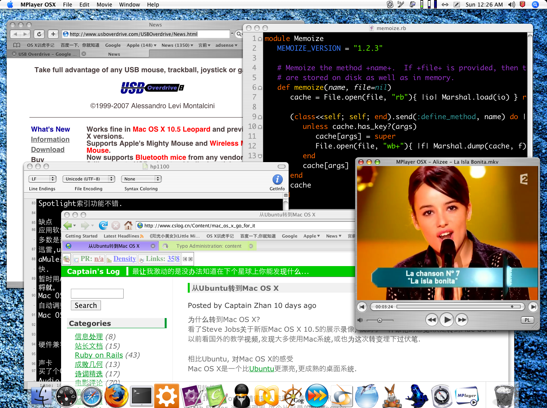This screenshot has width=547, height=408.
Task: Click Firefox home button
Action: pyautogui.click(x=128, y=225)
